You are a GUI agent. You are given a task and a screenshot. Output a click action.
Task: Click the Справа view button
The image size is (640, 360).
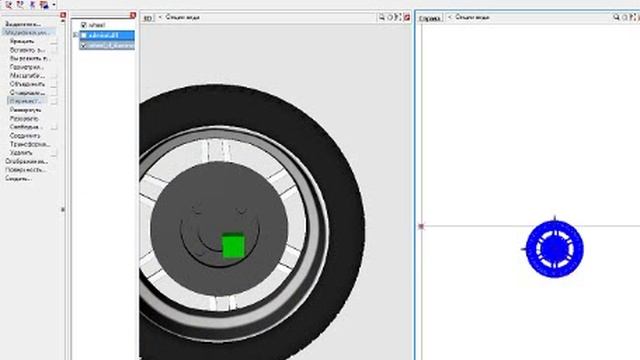pos(430,18)
